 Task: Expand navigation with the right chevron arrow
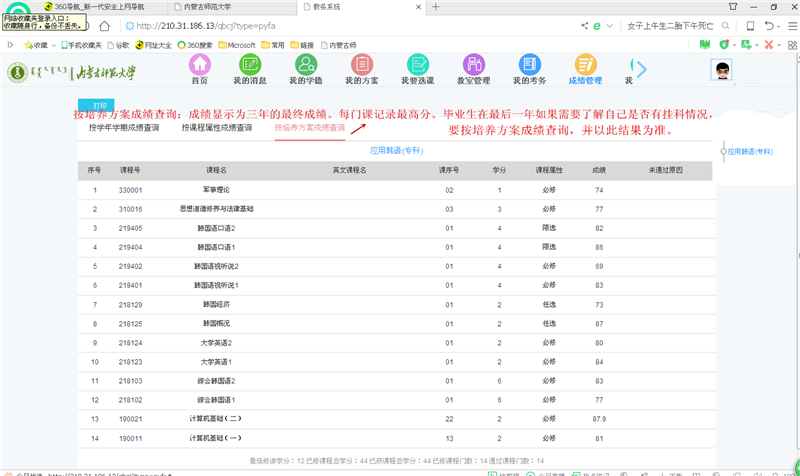pyautogui.click(x=642, y=68)
